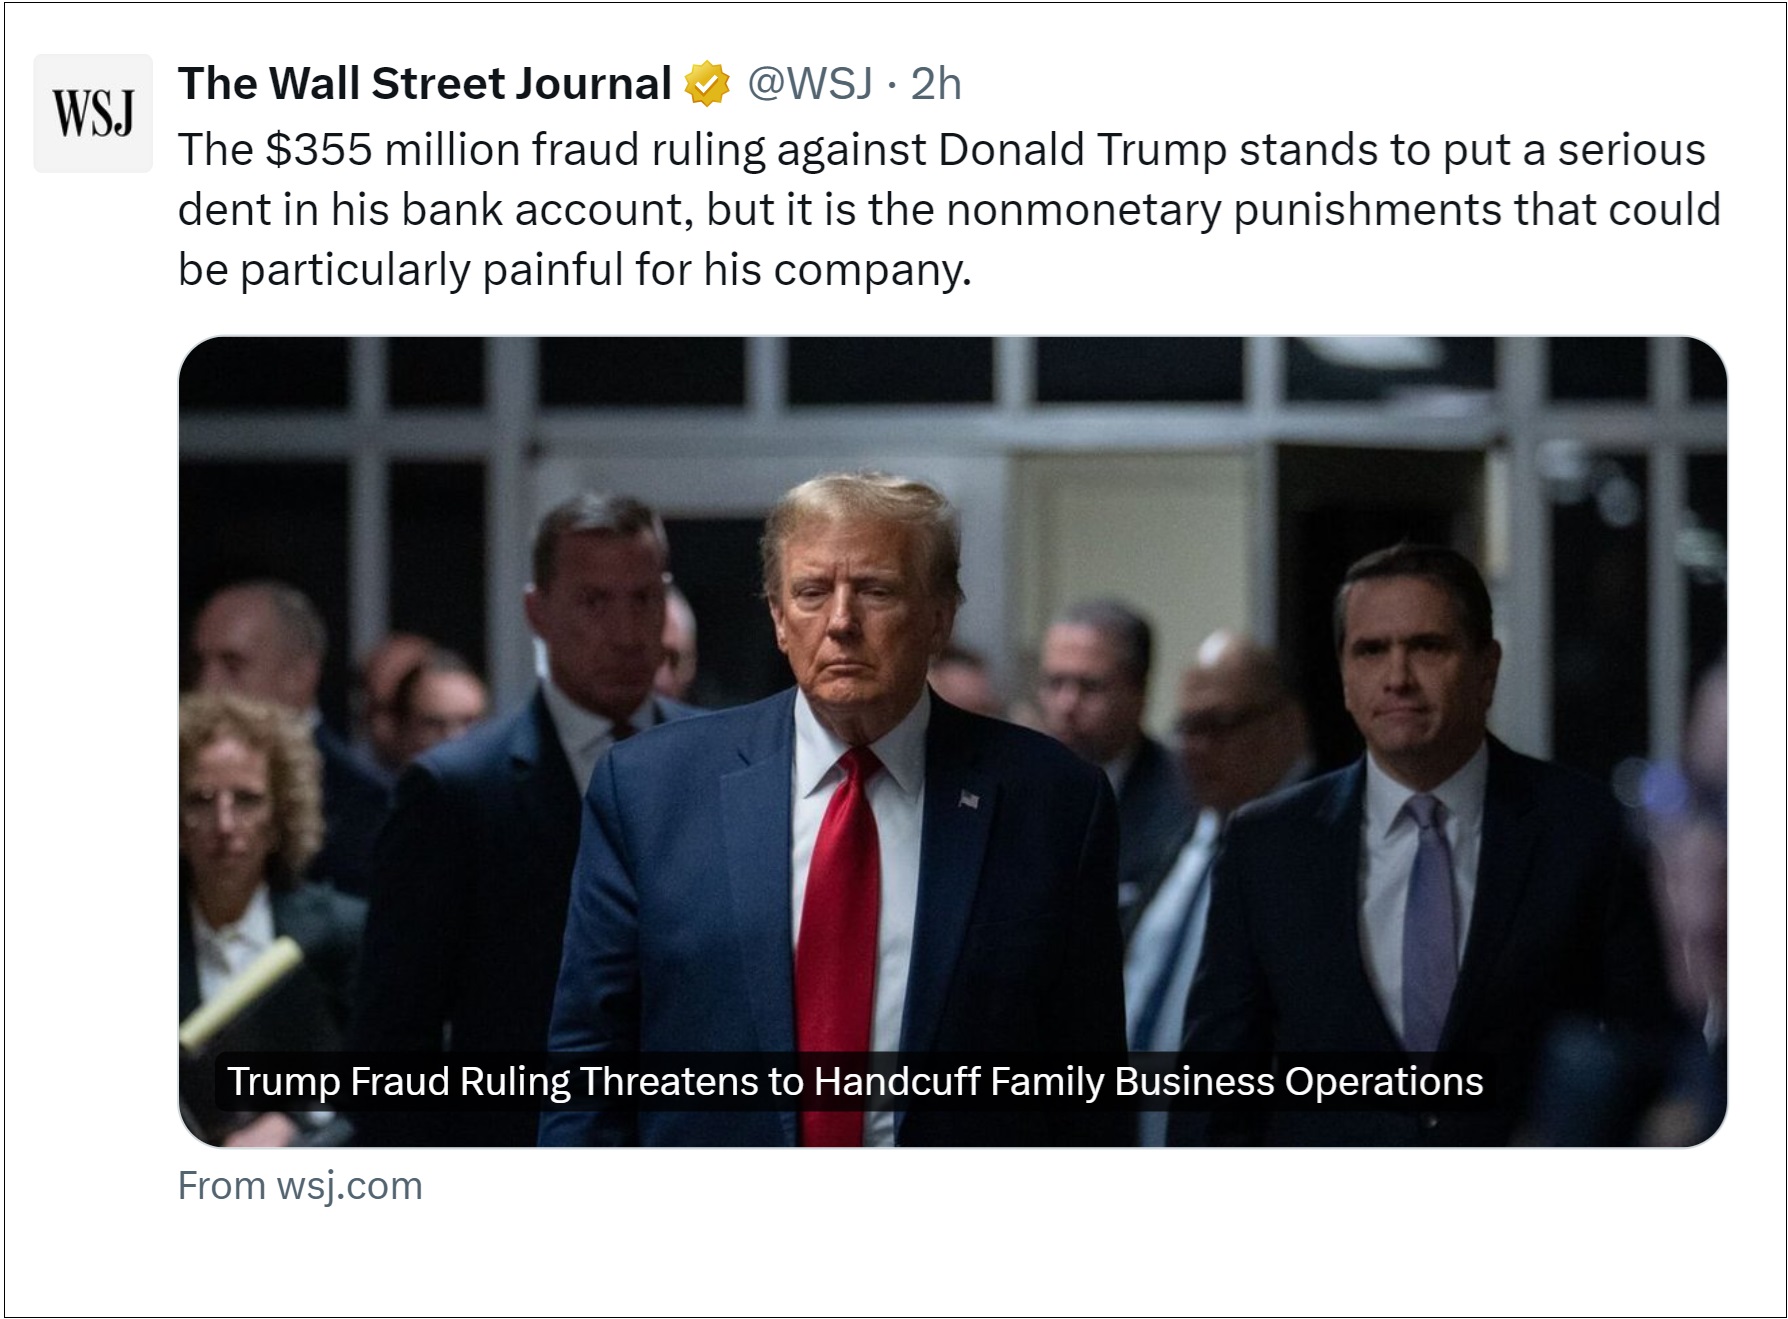This screenshot has width=1788, height=1319.
Task: Open the article card preview photo
Action: coord(952,600)
